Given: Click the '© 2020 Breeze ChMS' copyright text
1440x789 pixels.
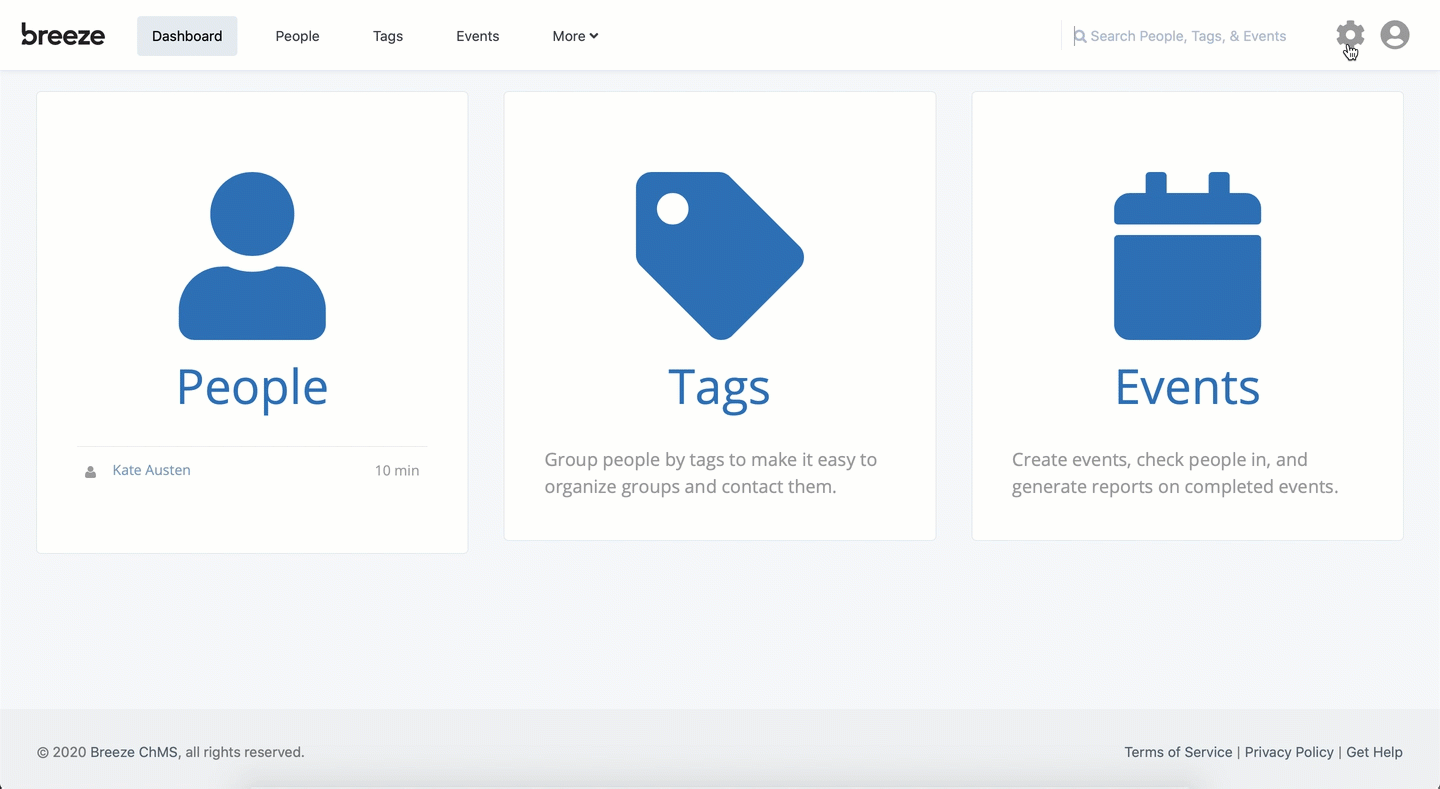Looking at the screenshot, I should [170, 752].
